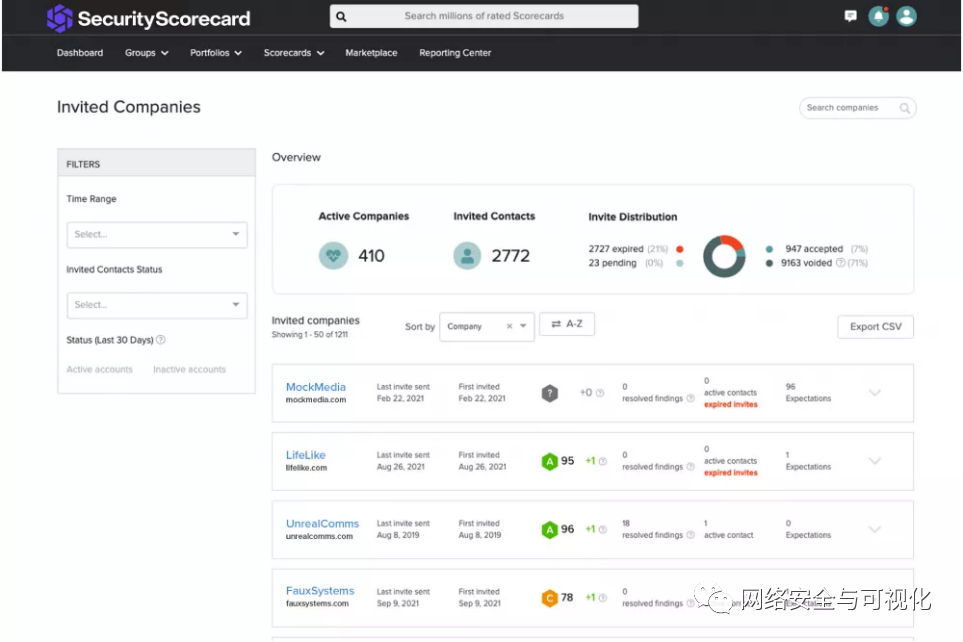Open the Time Range dropdown
The image size is (963, 642).
point(157,235)
